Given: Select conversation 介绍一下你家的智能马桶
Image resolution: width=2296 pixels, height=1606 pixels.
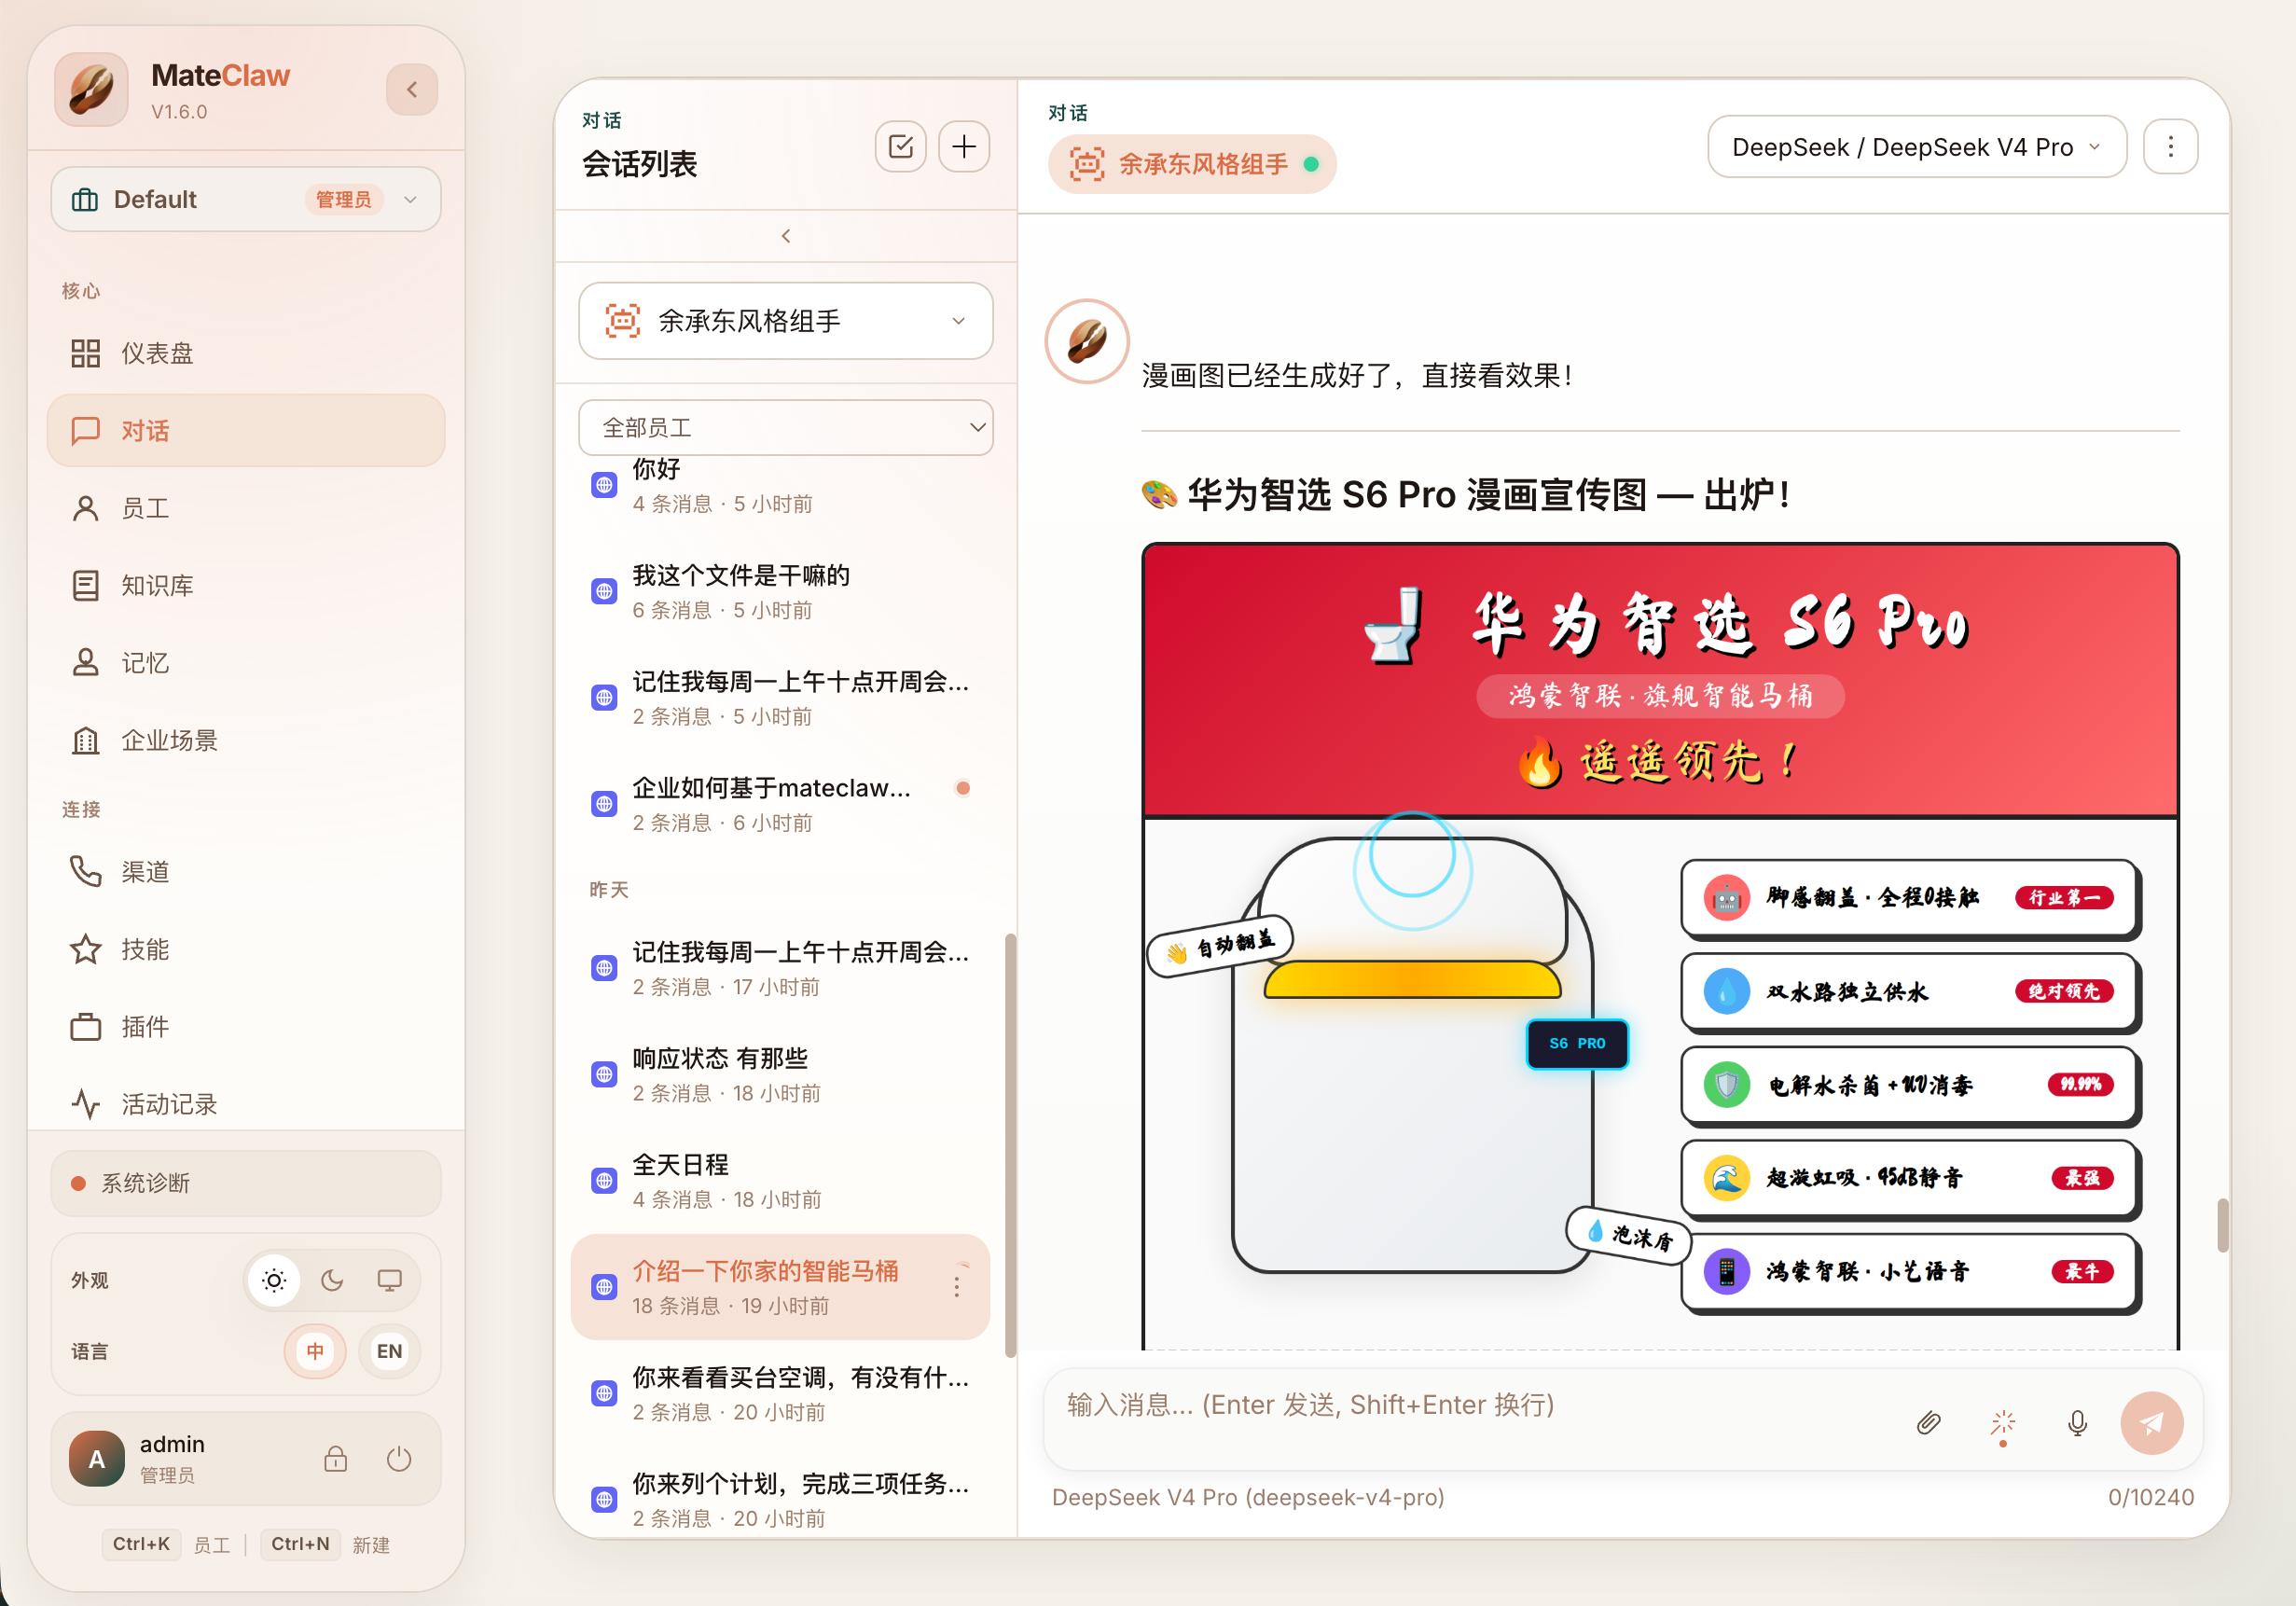Looking at the screenshot, I should pos(781,1287).
